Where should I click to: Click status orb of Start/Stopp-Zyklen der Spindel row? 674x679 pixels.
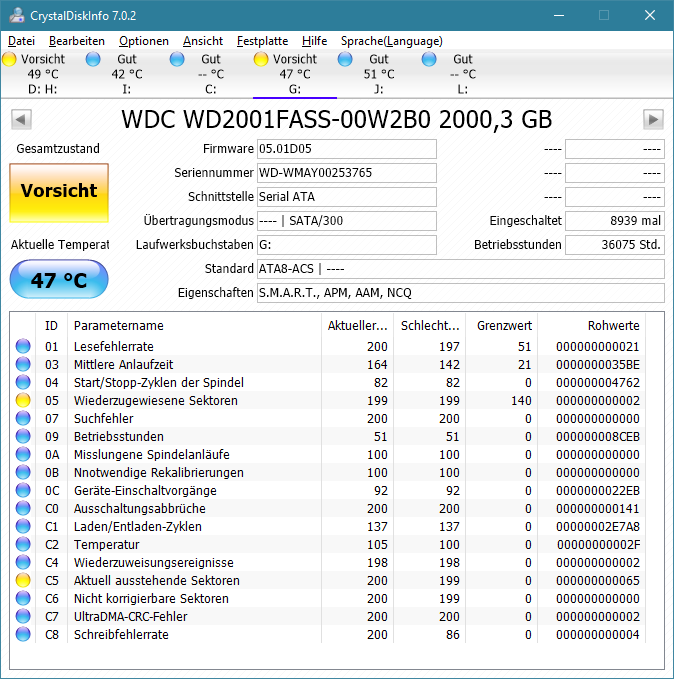(x=23, y=382)
